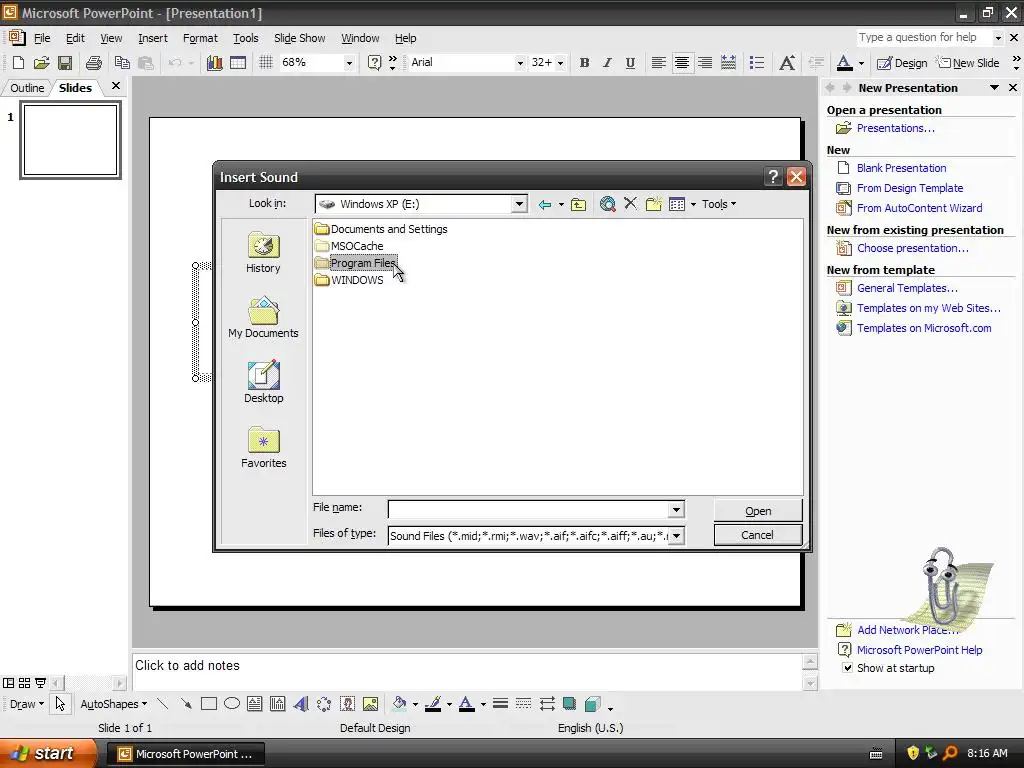Viewport: 1024px width, 768px height.
Task: Click the Print toolbar icon
Action: pos(94,63)
